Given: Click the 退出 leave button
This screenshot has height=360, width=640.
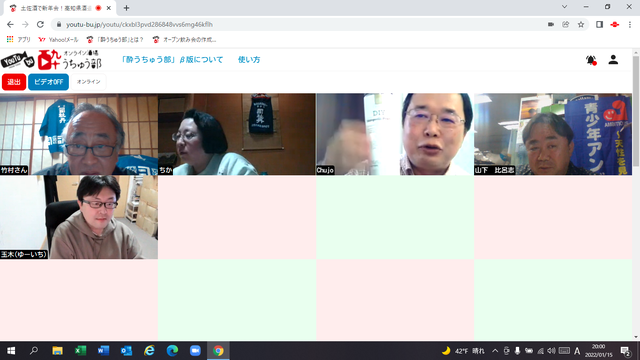Looking at the screenshot, I should coord(14,82).
